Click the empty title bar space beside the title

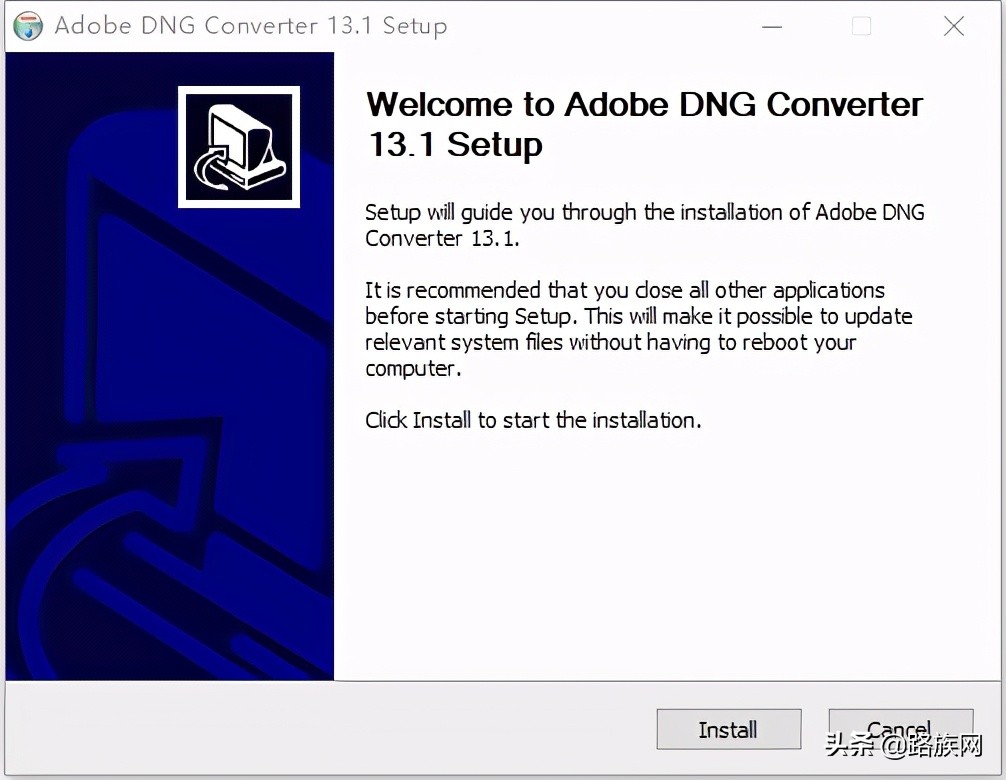point(600,27)
